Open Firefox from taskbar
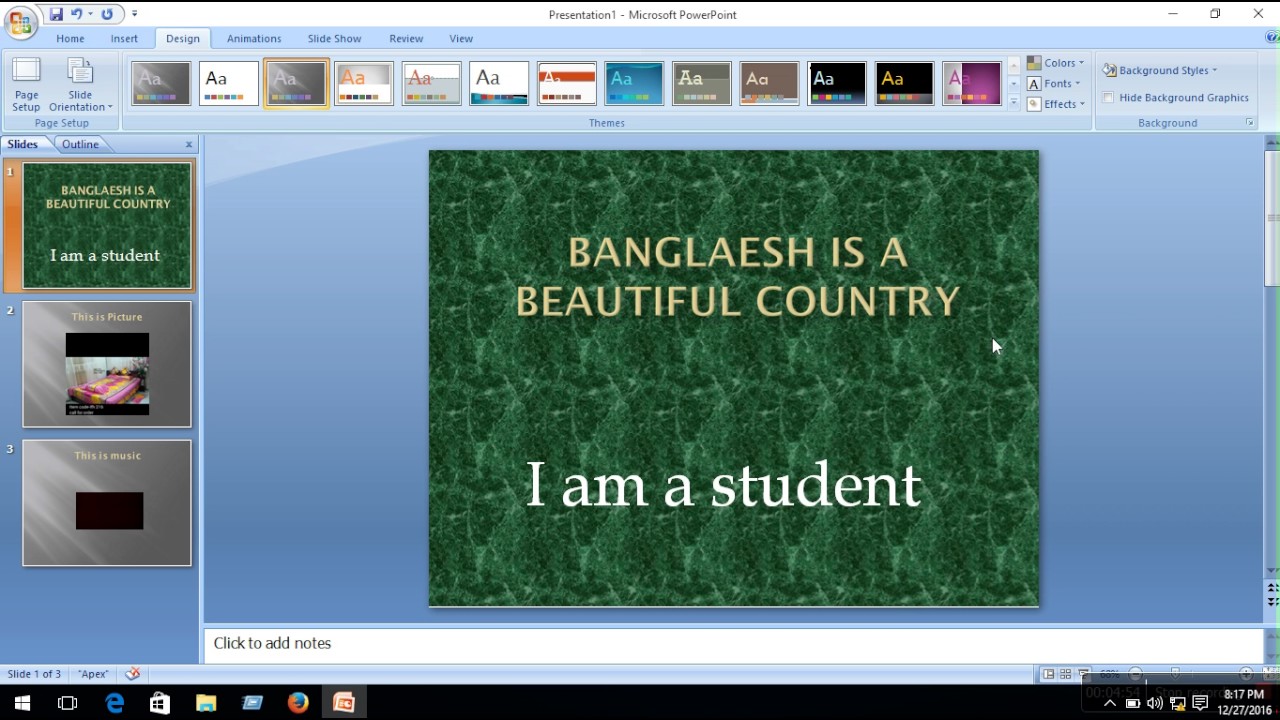Screen dimensions: 1280x720 298,703
